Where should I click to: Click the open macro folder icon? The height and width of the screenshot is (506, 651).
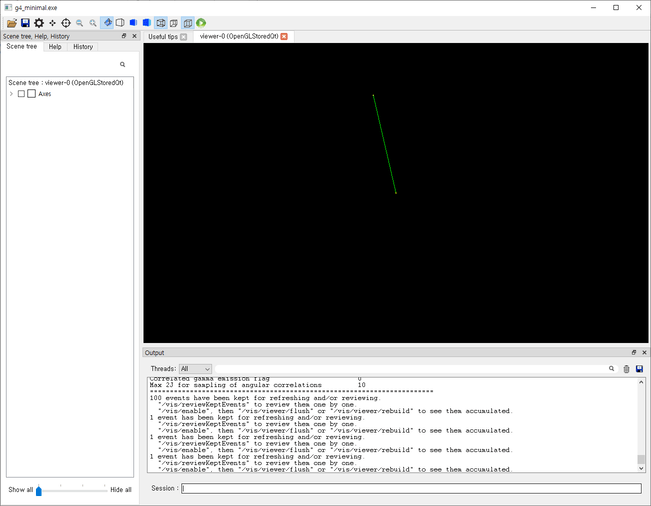click(x=12, y=23)
